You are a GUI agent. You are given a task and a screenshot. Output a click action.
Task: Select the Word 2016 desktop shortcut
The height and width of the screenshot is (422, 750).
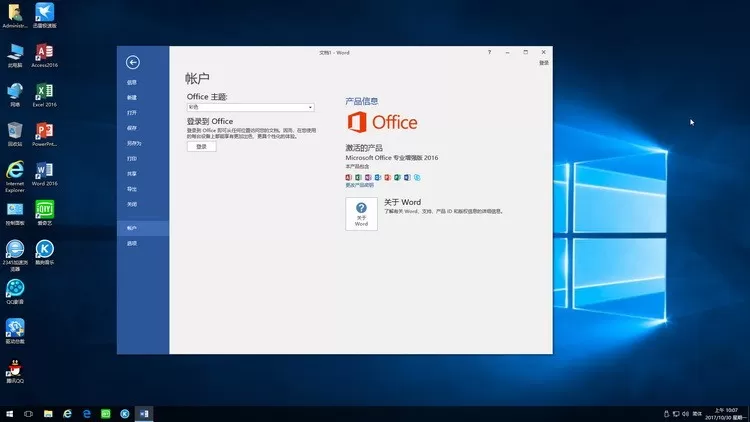(44, 174)
